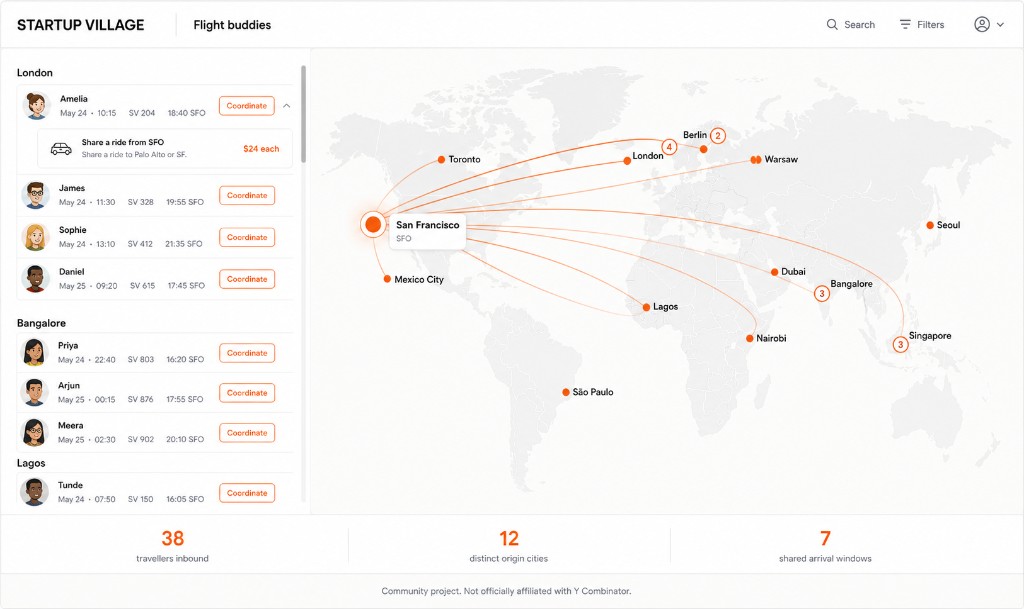Open the Flight buddies tab
The width and height of the screenshot is (1024, 609).
[x=232, y=25]
